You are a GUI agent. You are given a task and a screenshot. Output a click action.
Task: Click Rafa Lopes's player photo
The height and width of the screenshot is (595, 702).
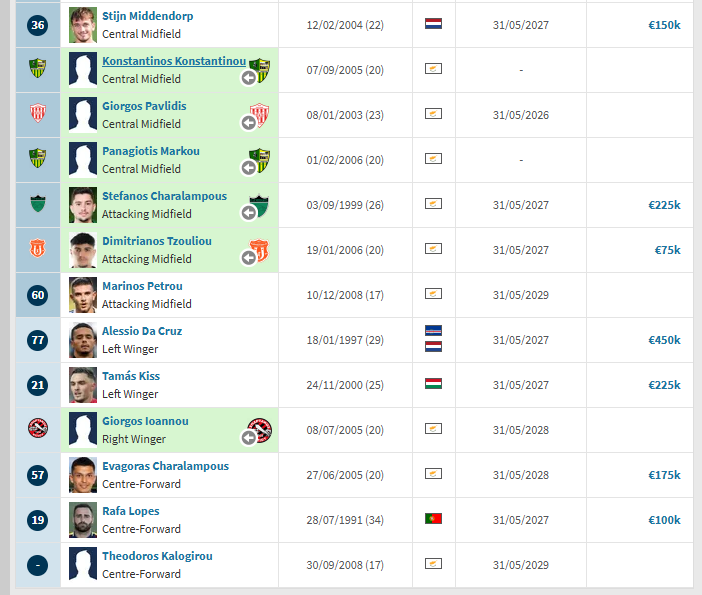tap(83, 520)
